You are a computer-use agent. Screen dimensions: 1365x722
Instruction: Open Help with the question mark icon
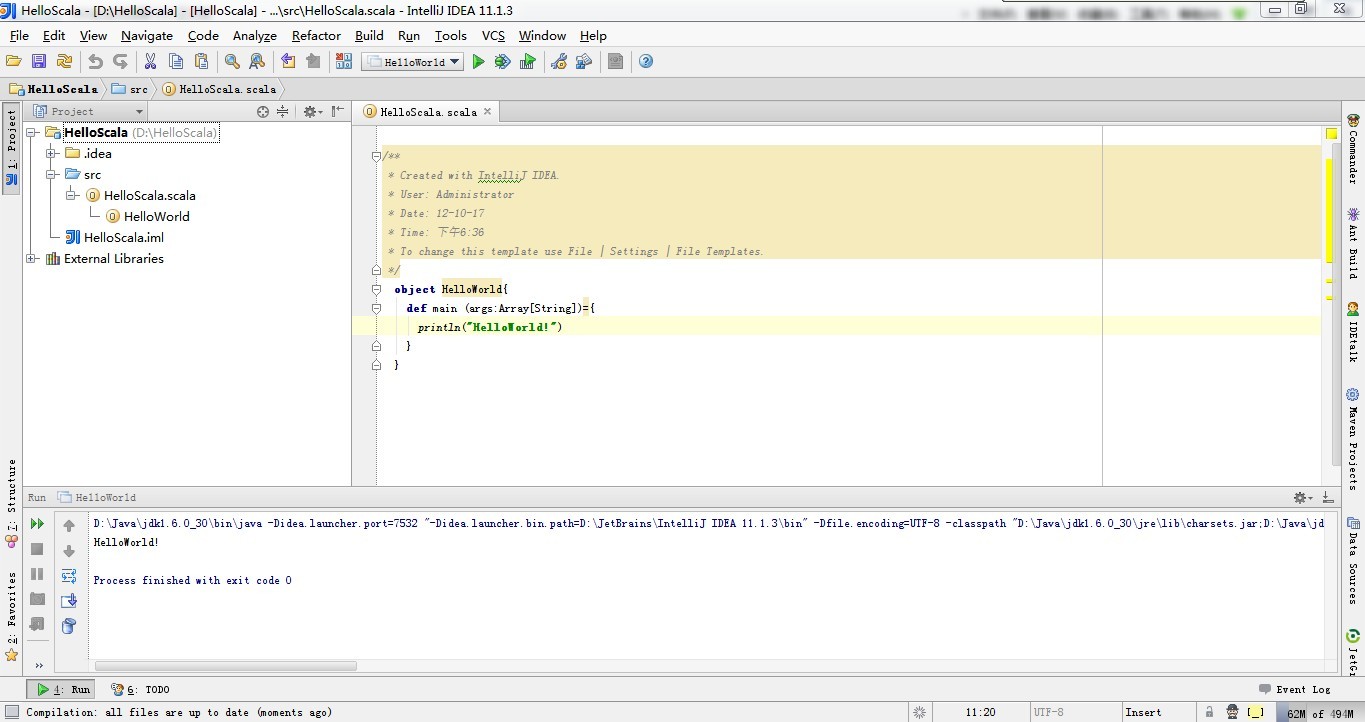646,62
